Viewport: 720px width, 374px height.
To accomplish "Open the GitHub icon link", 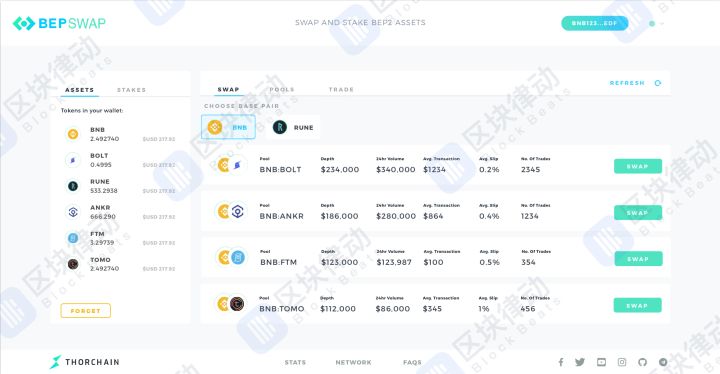I will pos(642,362).
